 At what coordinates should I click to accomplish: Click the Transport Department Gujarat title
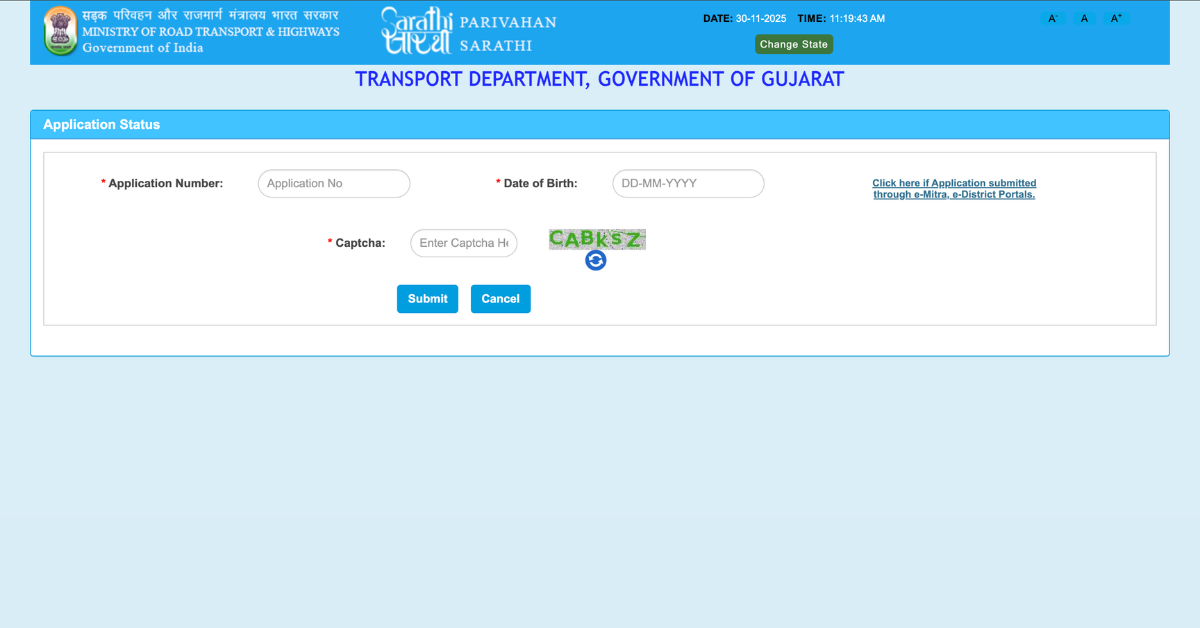tap(599, 79)
